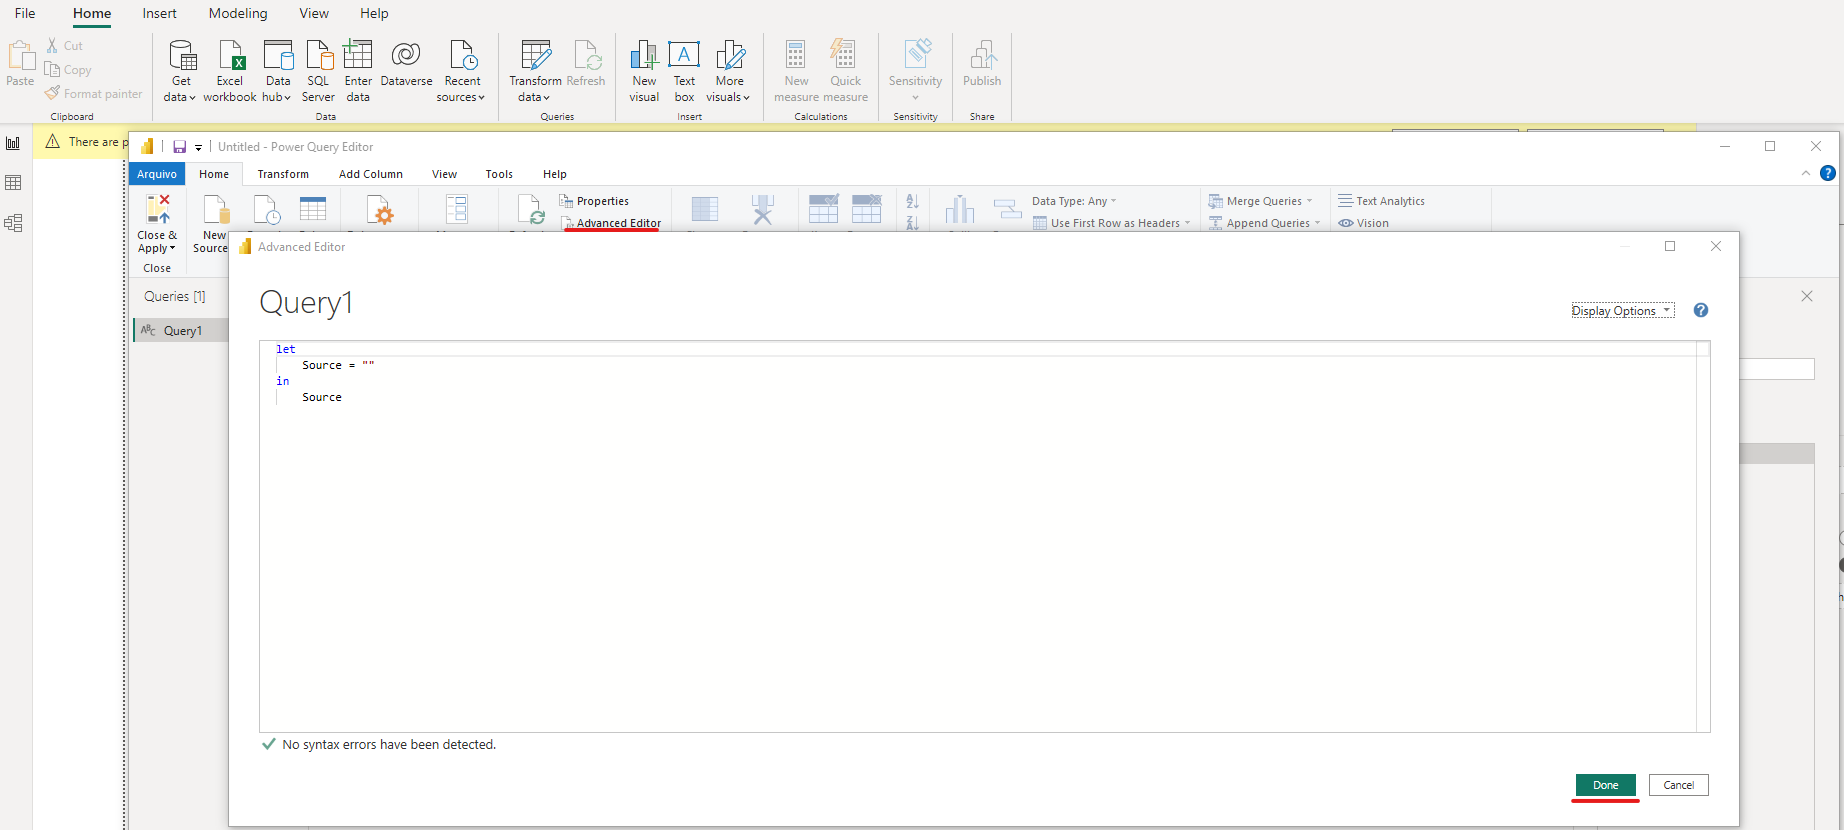This screenshot has height=830, width=1844.
Task: Switch to Add Column tab
Action: (371, 174)
